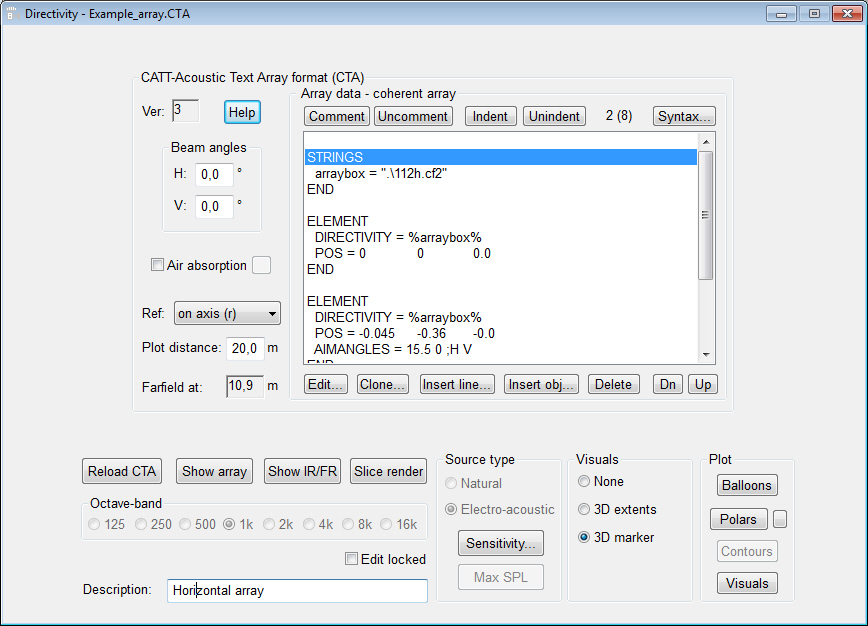868x626 pixels.
Task: Open the Sensitivity settings
Action: [x=500, y=543]
